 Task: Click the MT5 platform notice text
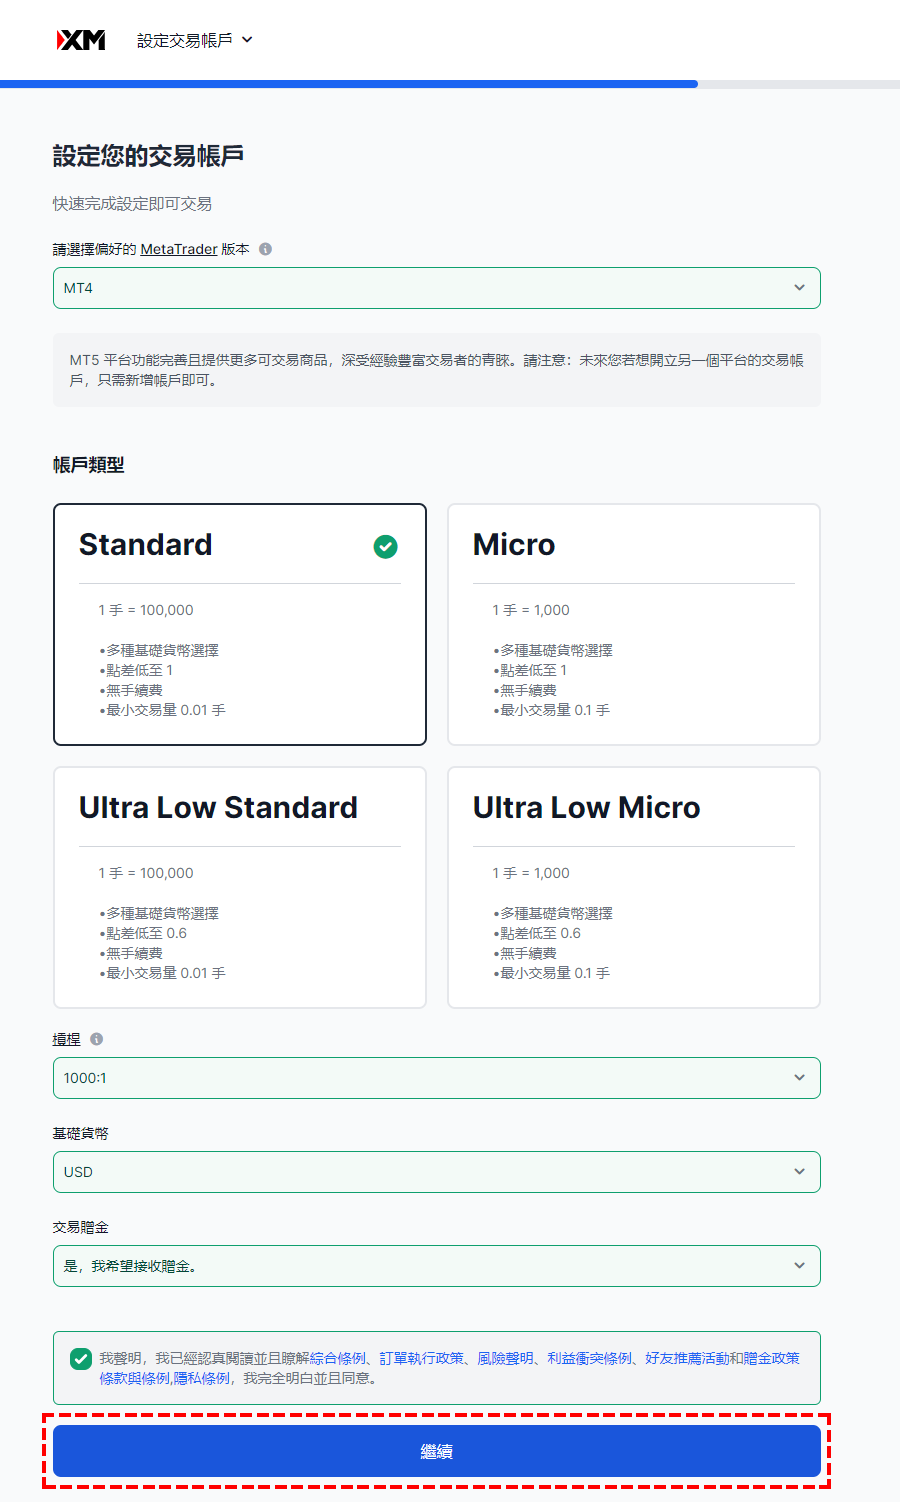(x=437, y=370)
